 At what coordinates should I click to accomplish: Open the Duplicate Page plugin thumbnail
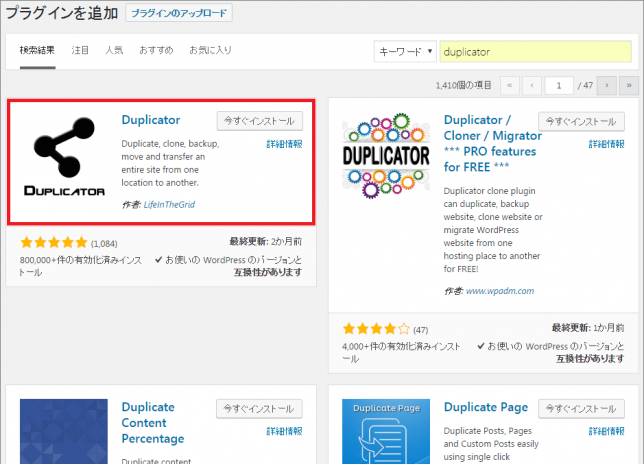[x=386, y=431]
